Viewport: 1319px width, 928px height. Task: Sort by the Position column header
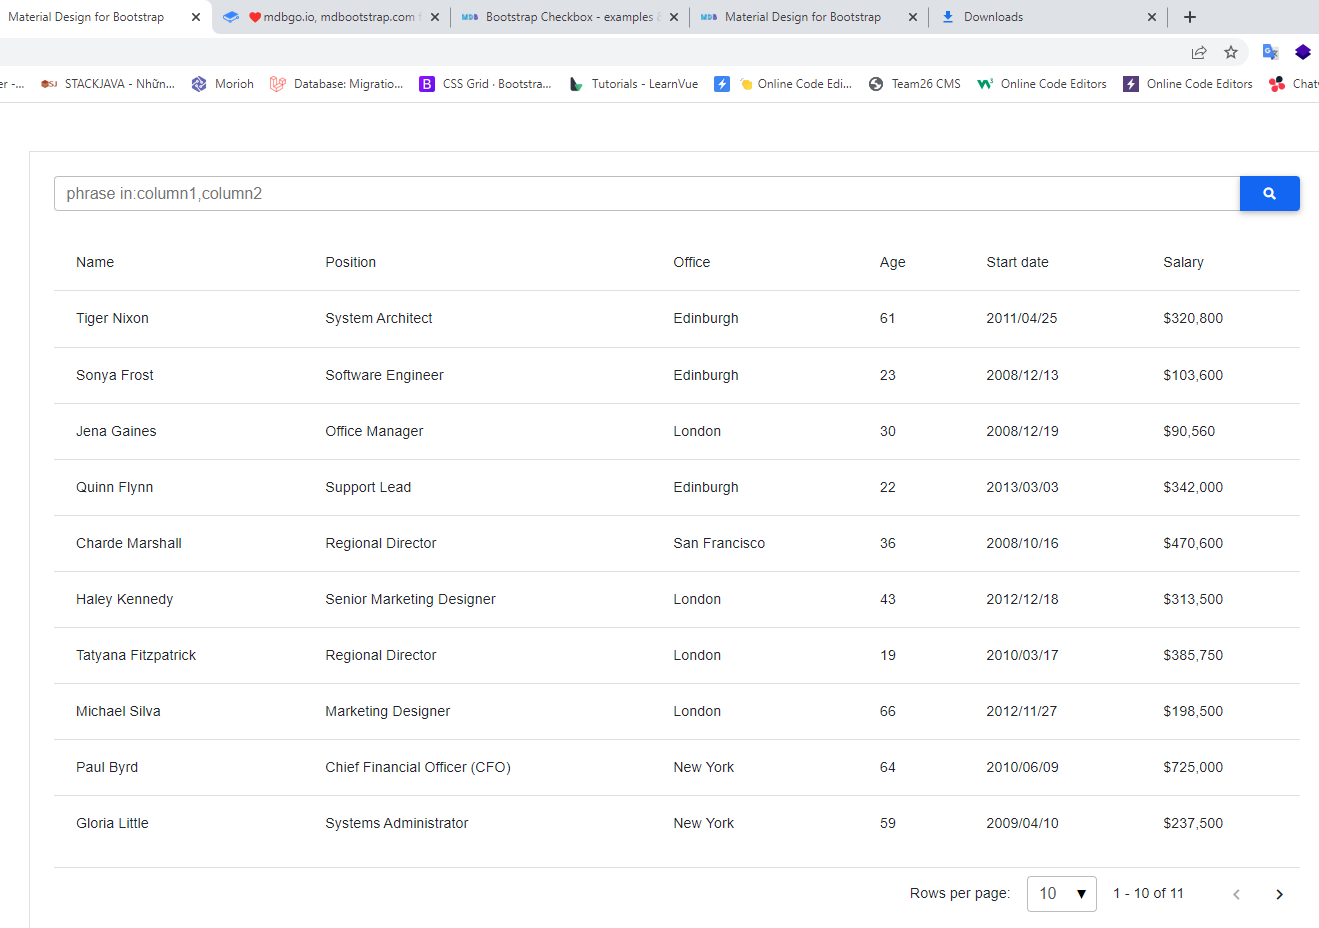(x=350, y=262)
